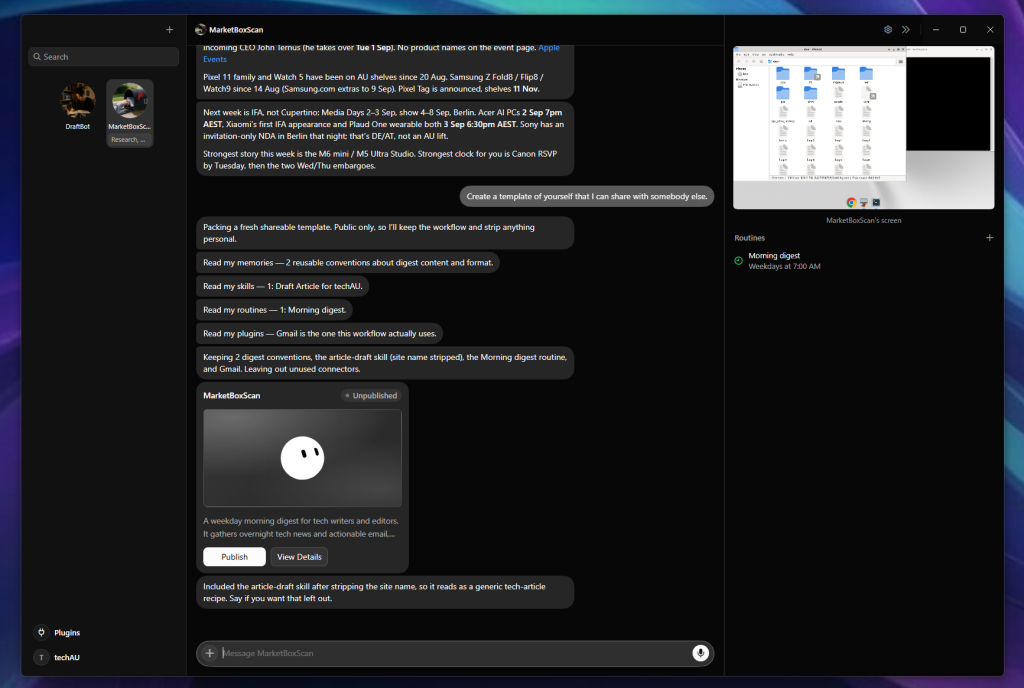Viewport: 1024px width, 688px height.
Task: Click the green clock icon beside Morning digest
Action: [x=739, y=260]
